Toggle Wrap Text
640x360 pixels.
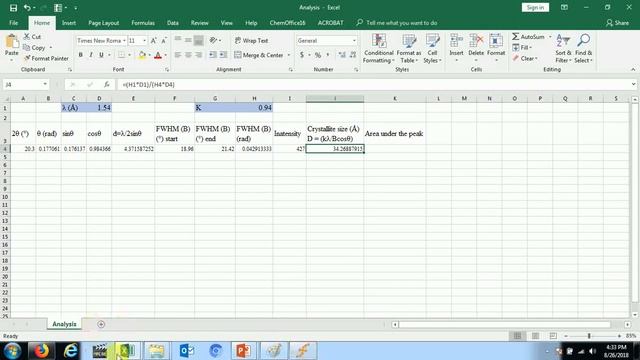(251, 40)
